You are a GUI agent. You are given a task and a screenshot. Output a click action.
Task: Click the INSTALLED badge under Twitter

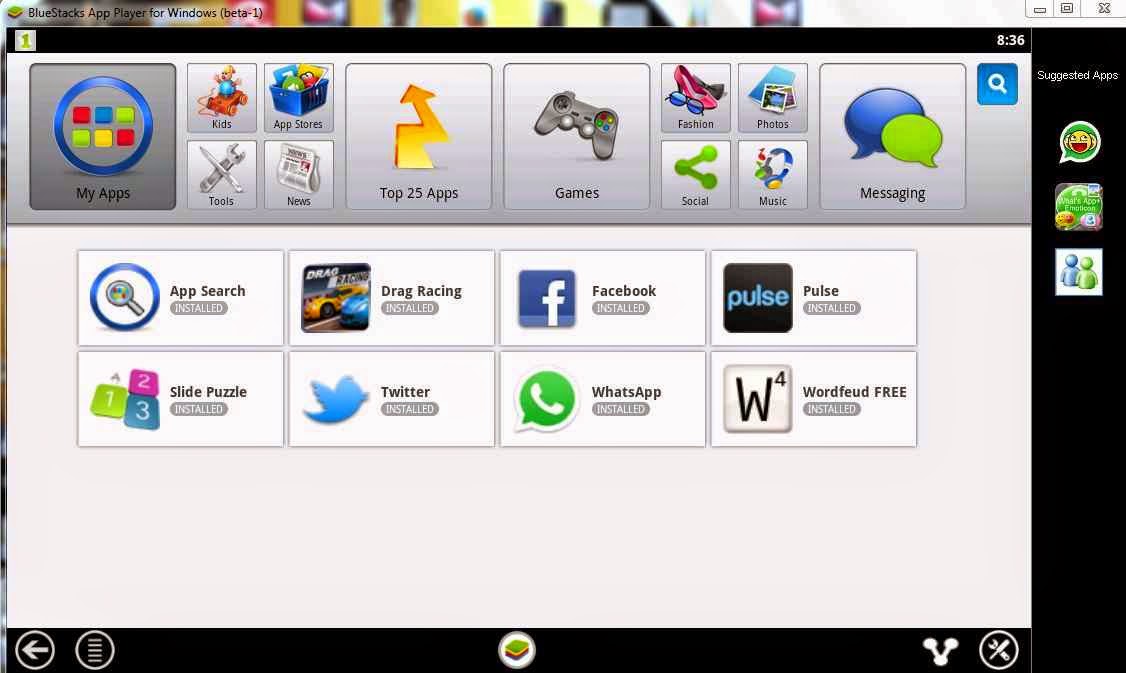409,409
